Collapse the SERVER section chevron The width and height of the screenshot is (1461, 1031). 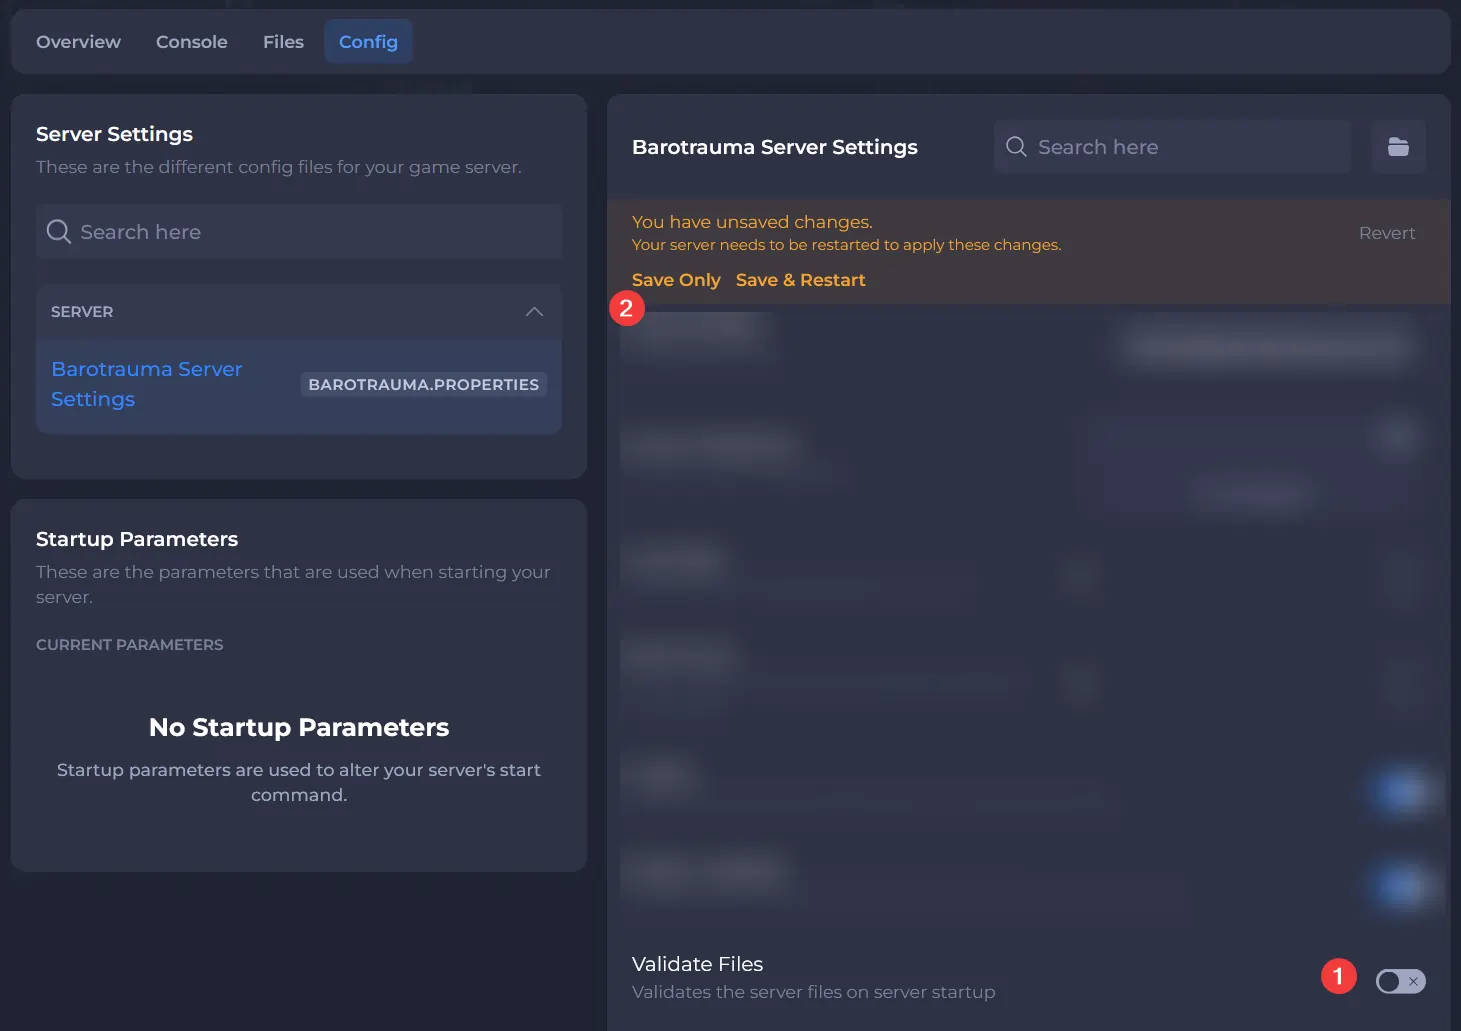pyautogui.click(x=534, y=312)
